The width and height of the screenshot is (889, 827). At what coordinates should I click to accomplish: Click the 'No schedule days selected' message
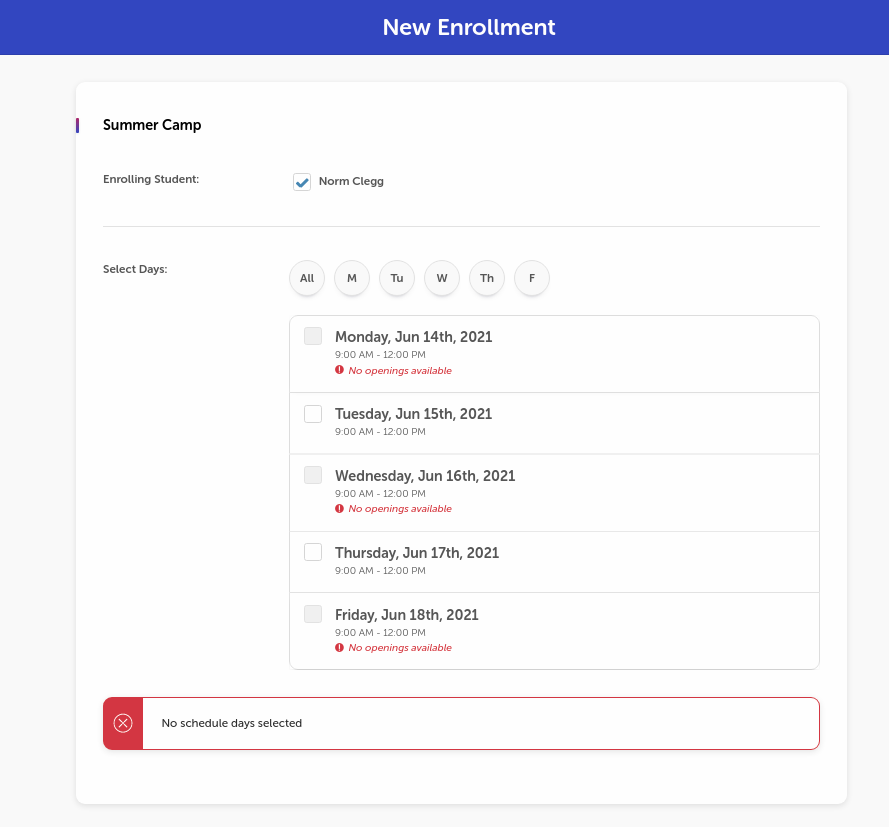[x=231, y=723]
